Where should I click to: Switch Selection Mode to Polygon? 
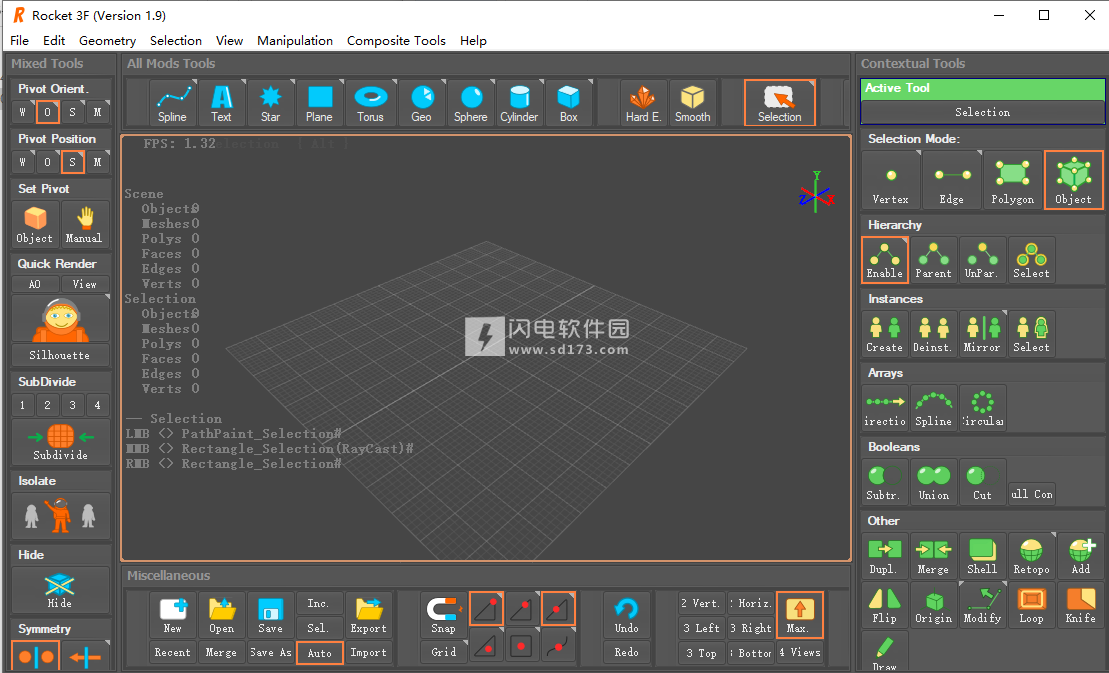[x=1012, y=180]
